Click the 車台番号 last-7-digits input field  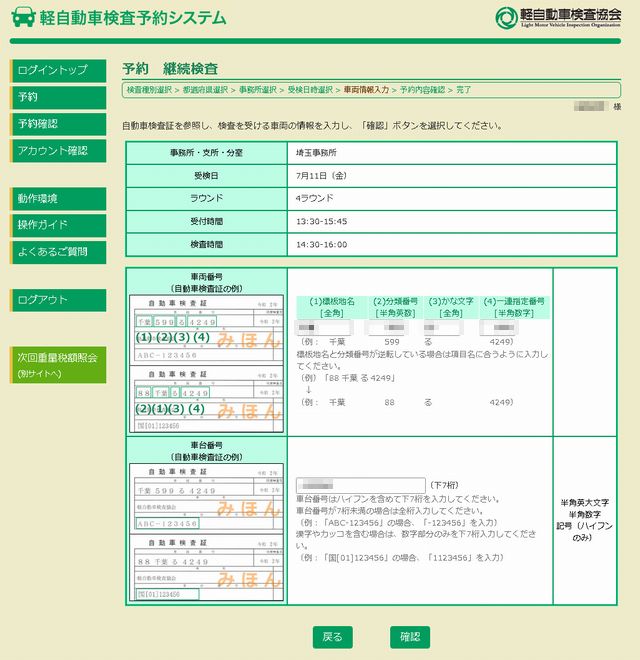click(x=360, y=485)
